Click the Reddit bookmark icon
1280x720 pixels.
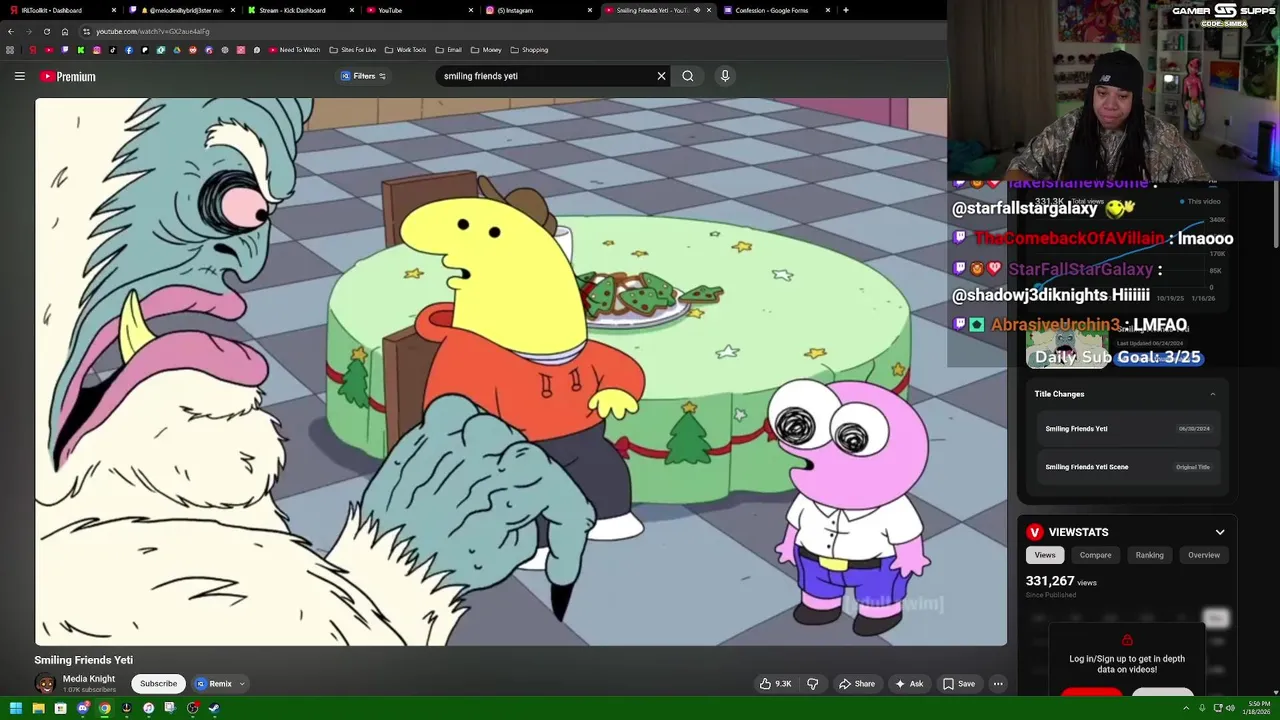click(x=193, y=50)
